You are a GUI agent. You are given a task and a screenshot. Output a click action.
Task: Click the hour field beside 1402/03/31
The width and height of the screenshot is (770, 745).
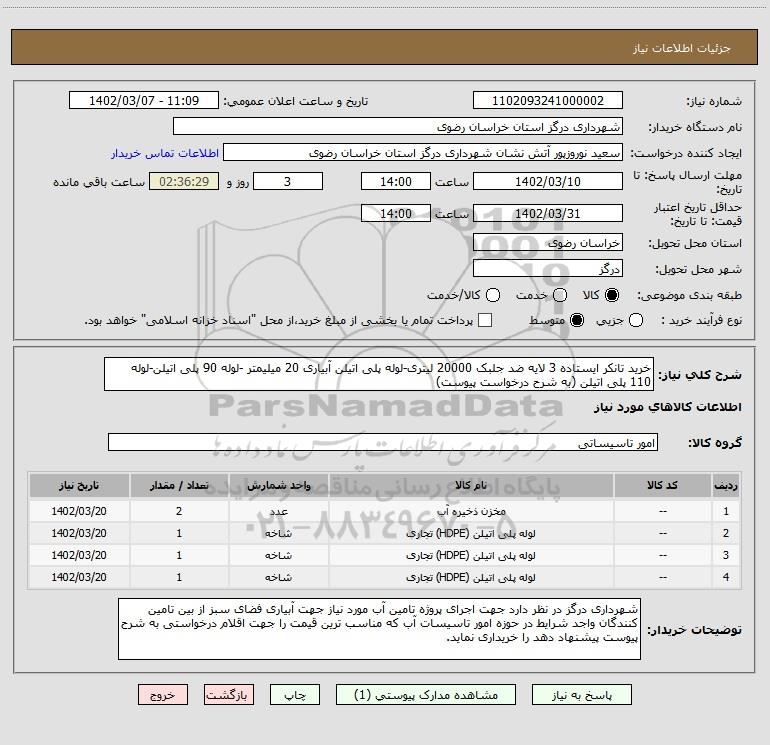pyautogui.click(x=396, y=214)
